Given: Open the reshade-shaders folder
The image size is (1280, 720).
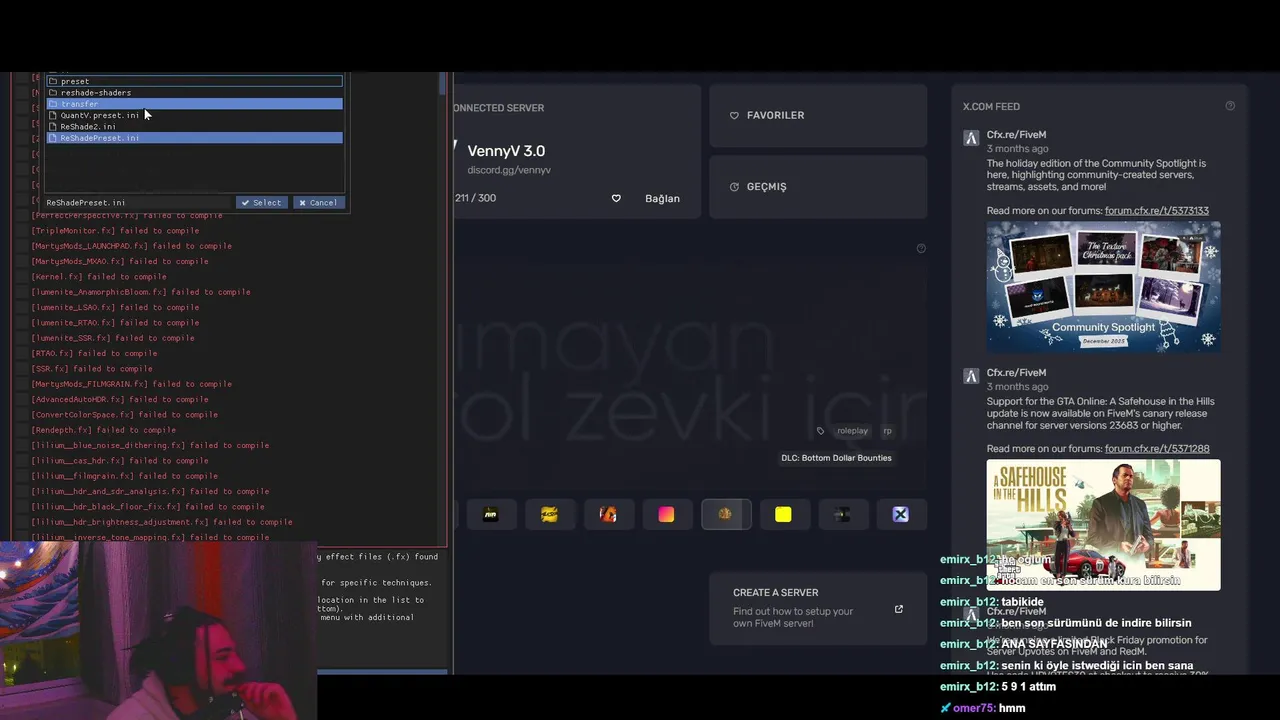Looking at the screenshot, I should (195, 92).
